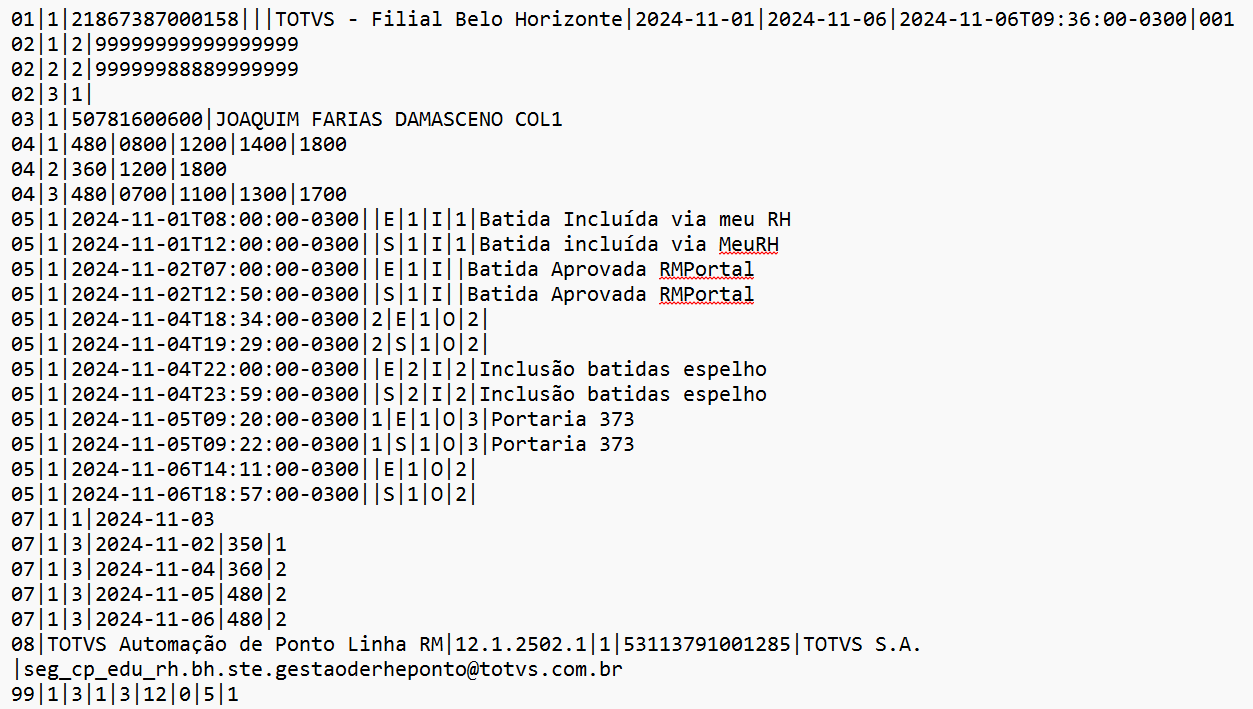
Task: Click the company name TOTVS - Filial Belo Horizonte
Action: 448,20
